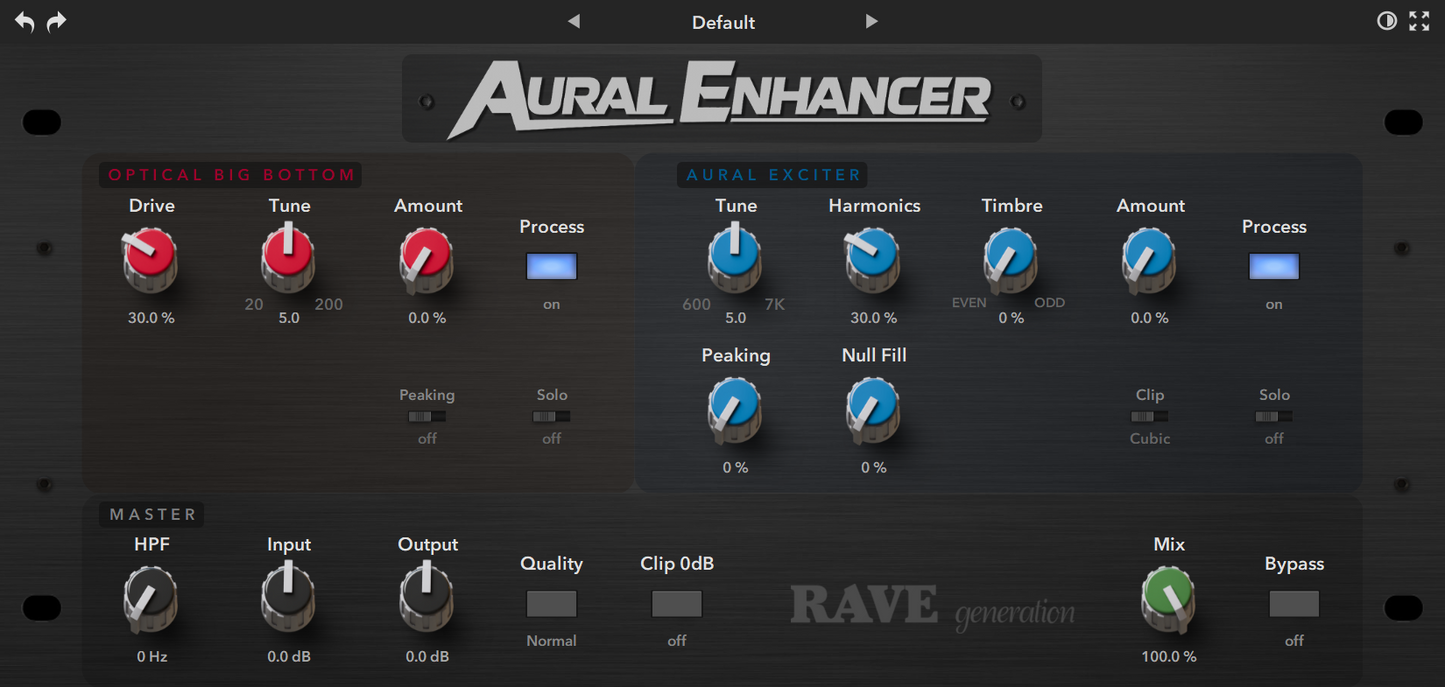Click the Harmonics knob in Aural Exciter

(x=873, y=260)
